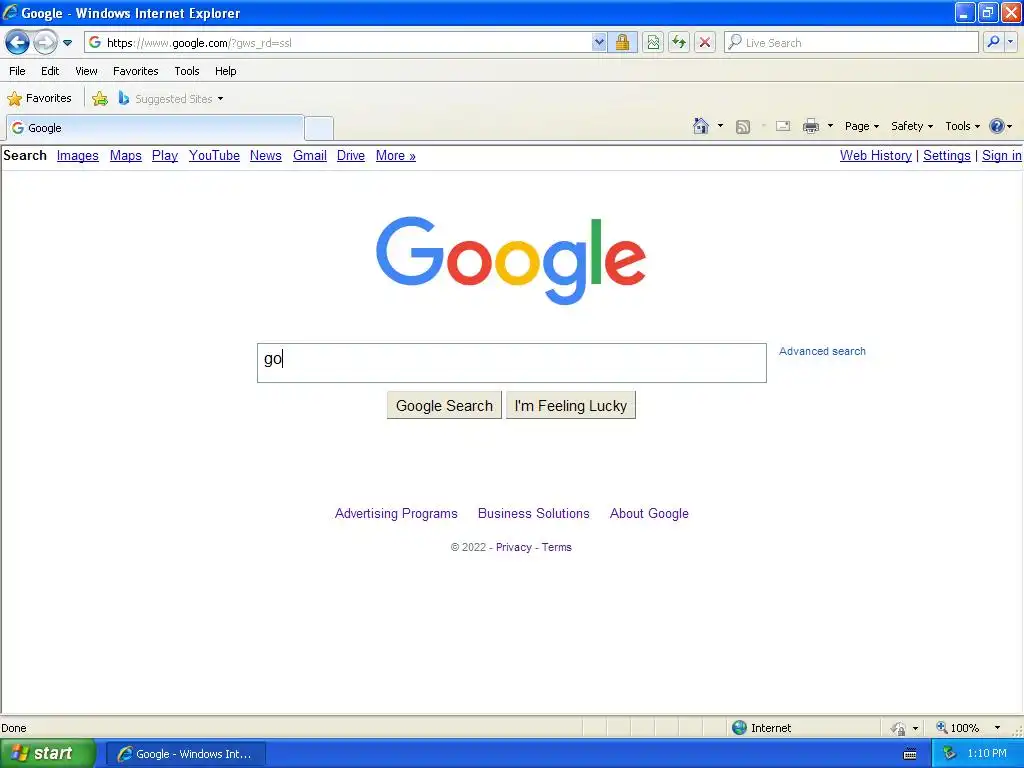Screen dimensions: 1024x768
Task: Click the Refresh green arrows icon
Action: (x=679, y=43)
